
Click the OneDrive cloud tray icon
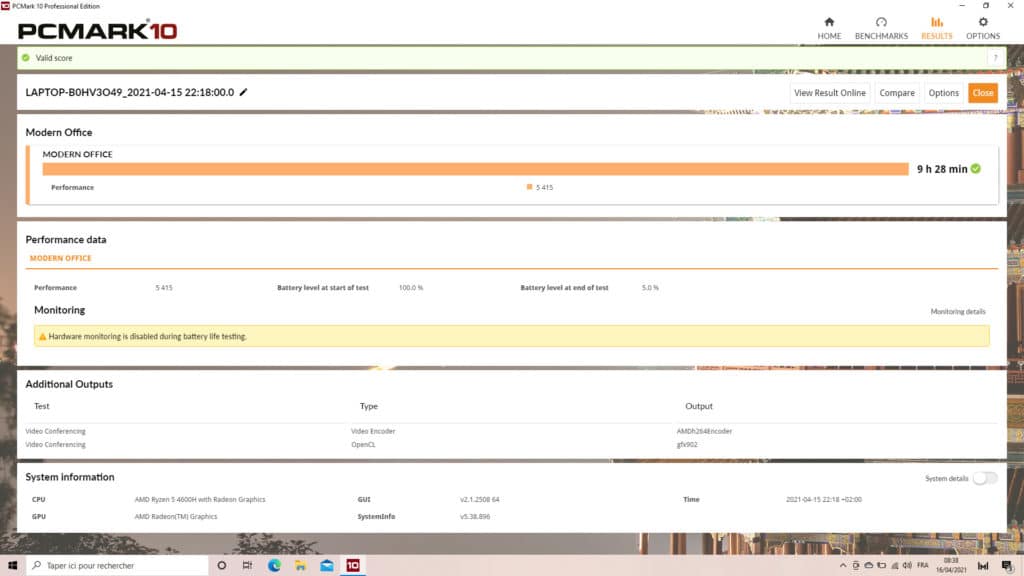[x=869, y=566]
